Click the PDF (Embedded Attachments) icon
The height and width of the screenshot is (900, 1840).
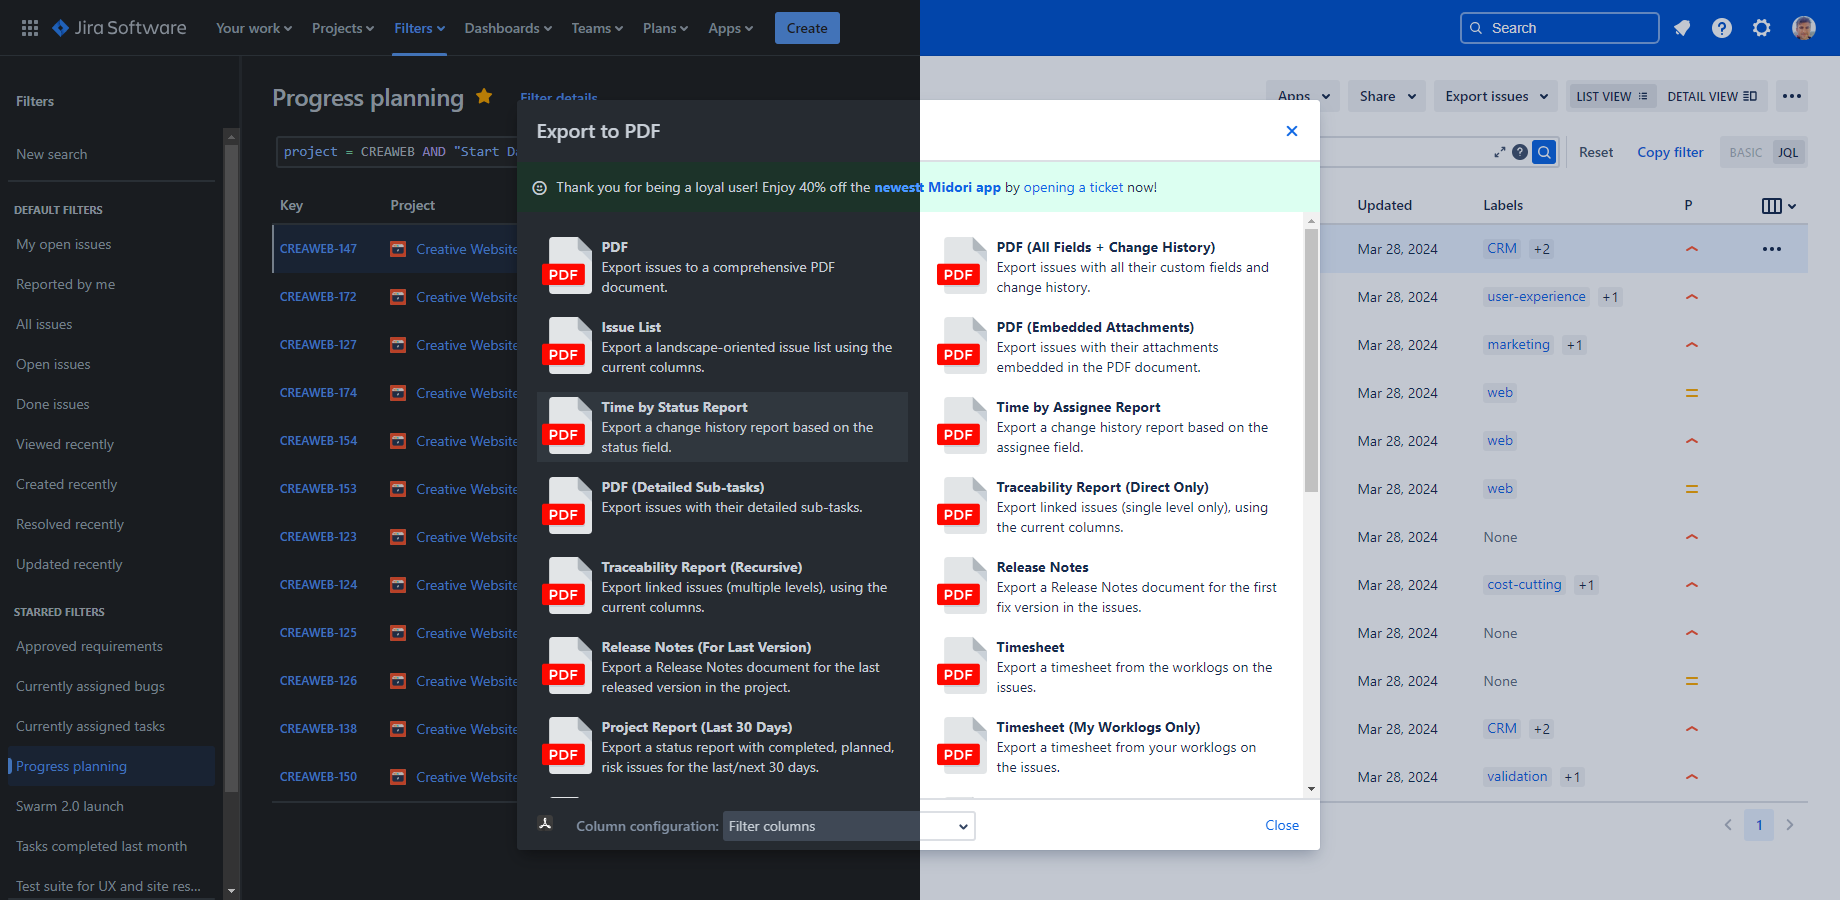(962, 345)
